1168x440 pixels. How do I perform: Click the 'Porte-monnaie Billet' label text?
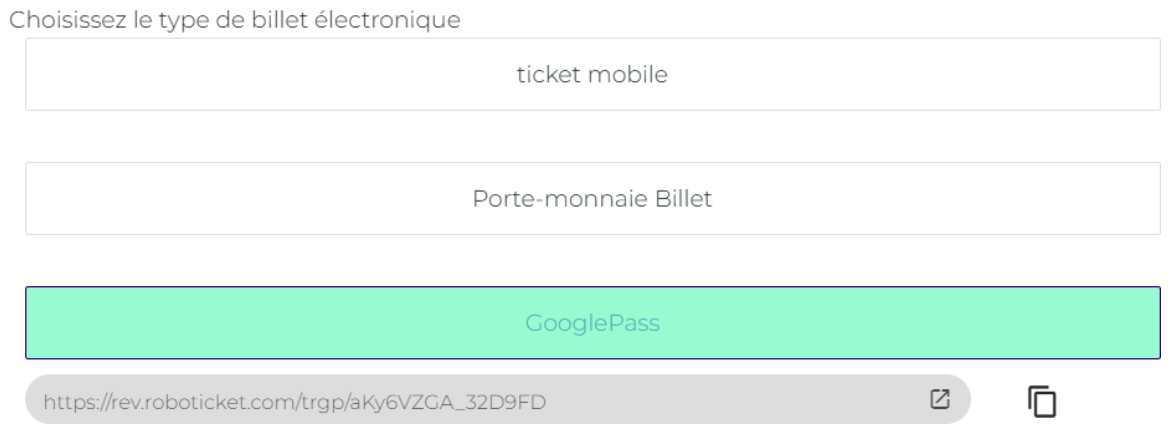592,199
